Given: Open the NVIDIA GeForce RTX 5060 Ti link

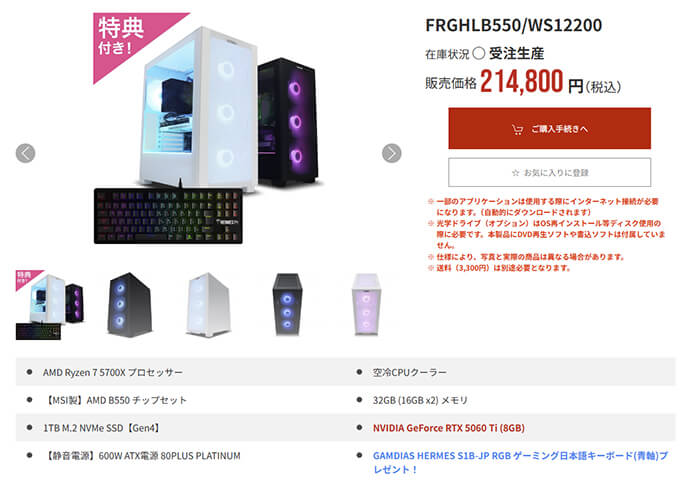Looking at the screenshot, I should tap(448, 428).
